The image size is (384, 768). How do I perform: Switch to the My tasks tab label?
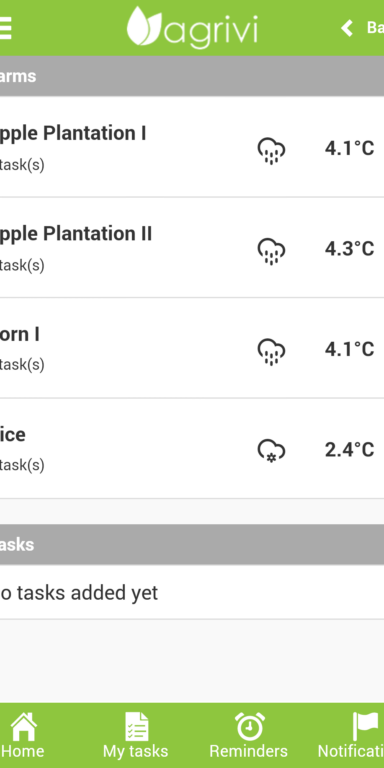[136, 752]
